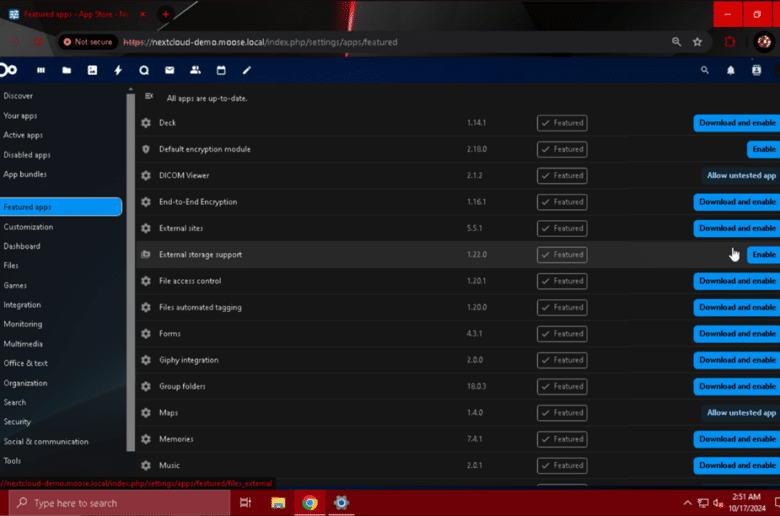The width and height of the screenshot is (780, 516).
Task: Click the External sites app name
Action: (181, 228)
